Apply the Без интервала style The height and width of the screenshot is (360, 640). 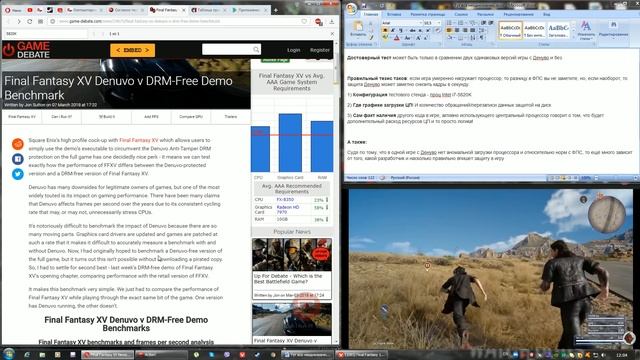coord(534,30)
